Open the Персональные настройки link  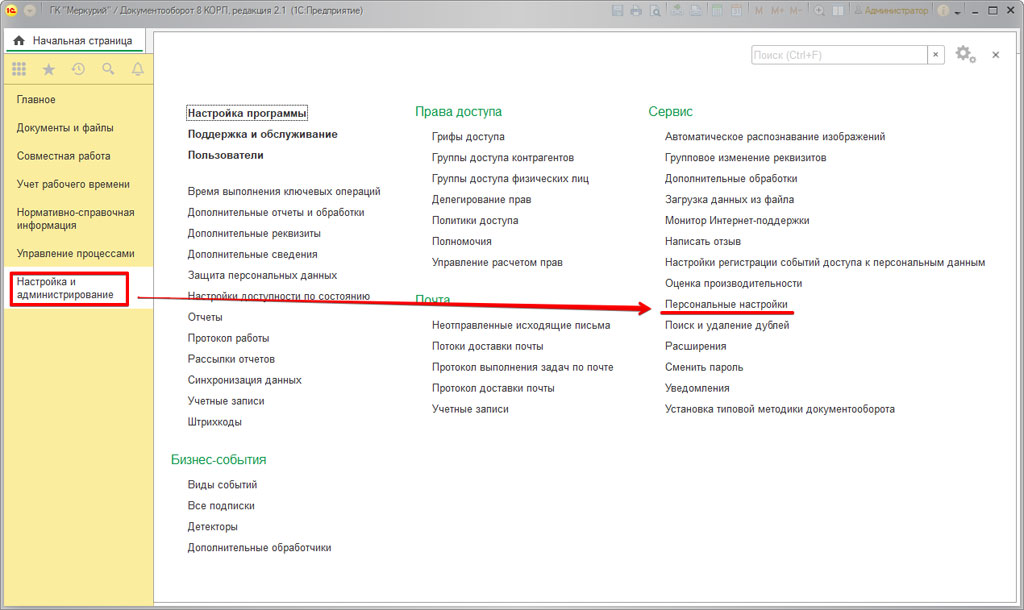pyautogui.click(x=726, y=304)
